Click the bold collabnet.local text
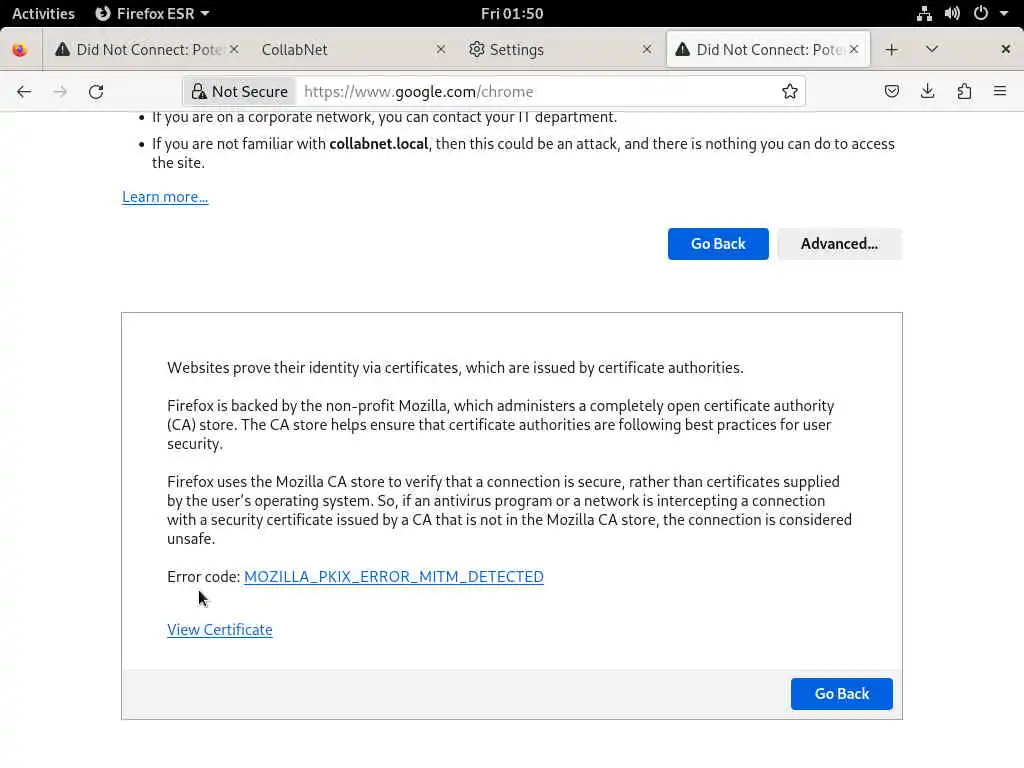The image size is (1024, 768). tap(379, 144)
